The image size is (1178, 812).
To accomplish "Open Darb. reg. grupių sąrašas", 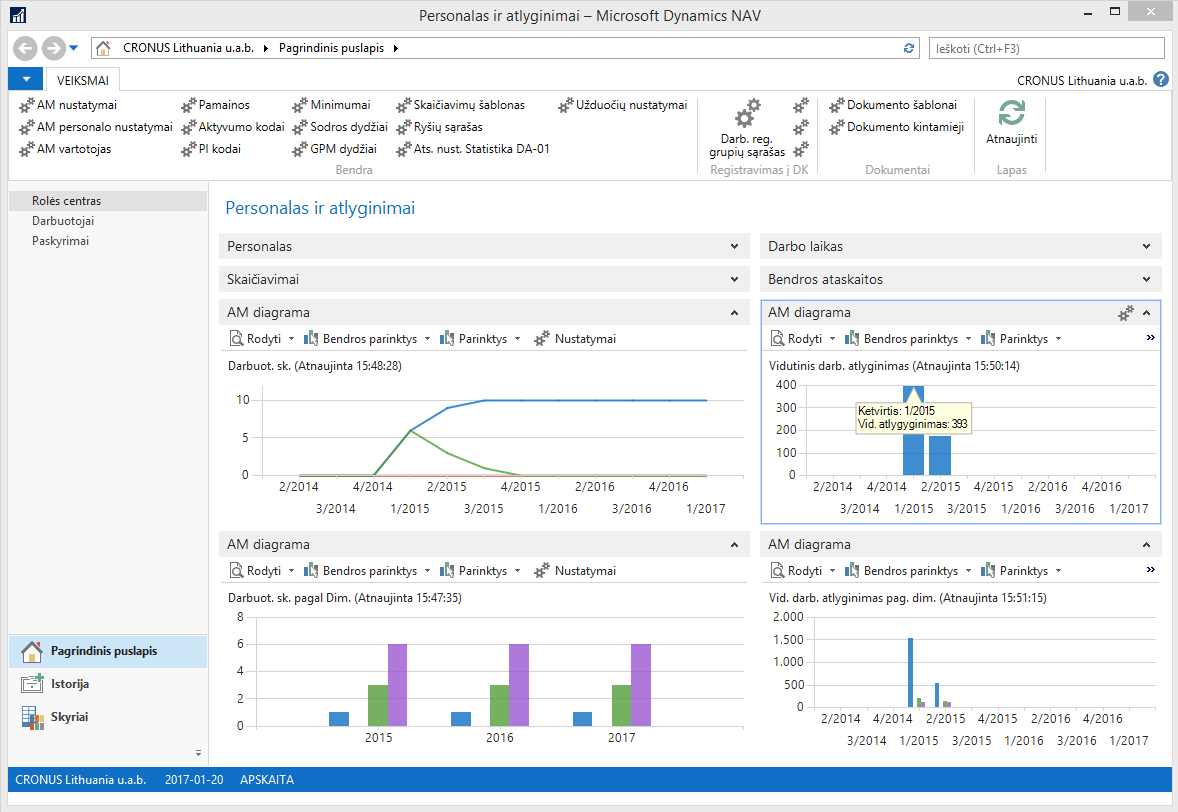I will (747, 128).
